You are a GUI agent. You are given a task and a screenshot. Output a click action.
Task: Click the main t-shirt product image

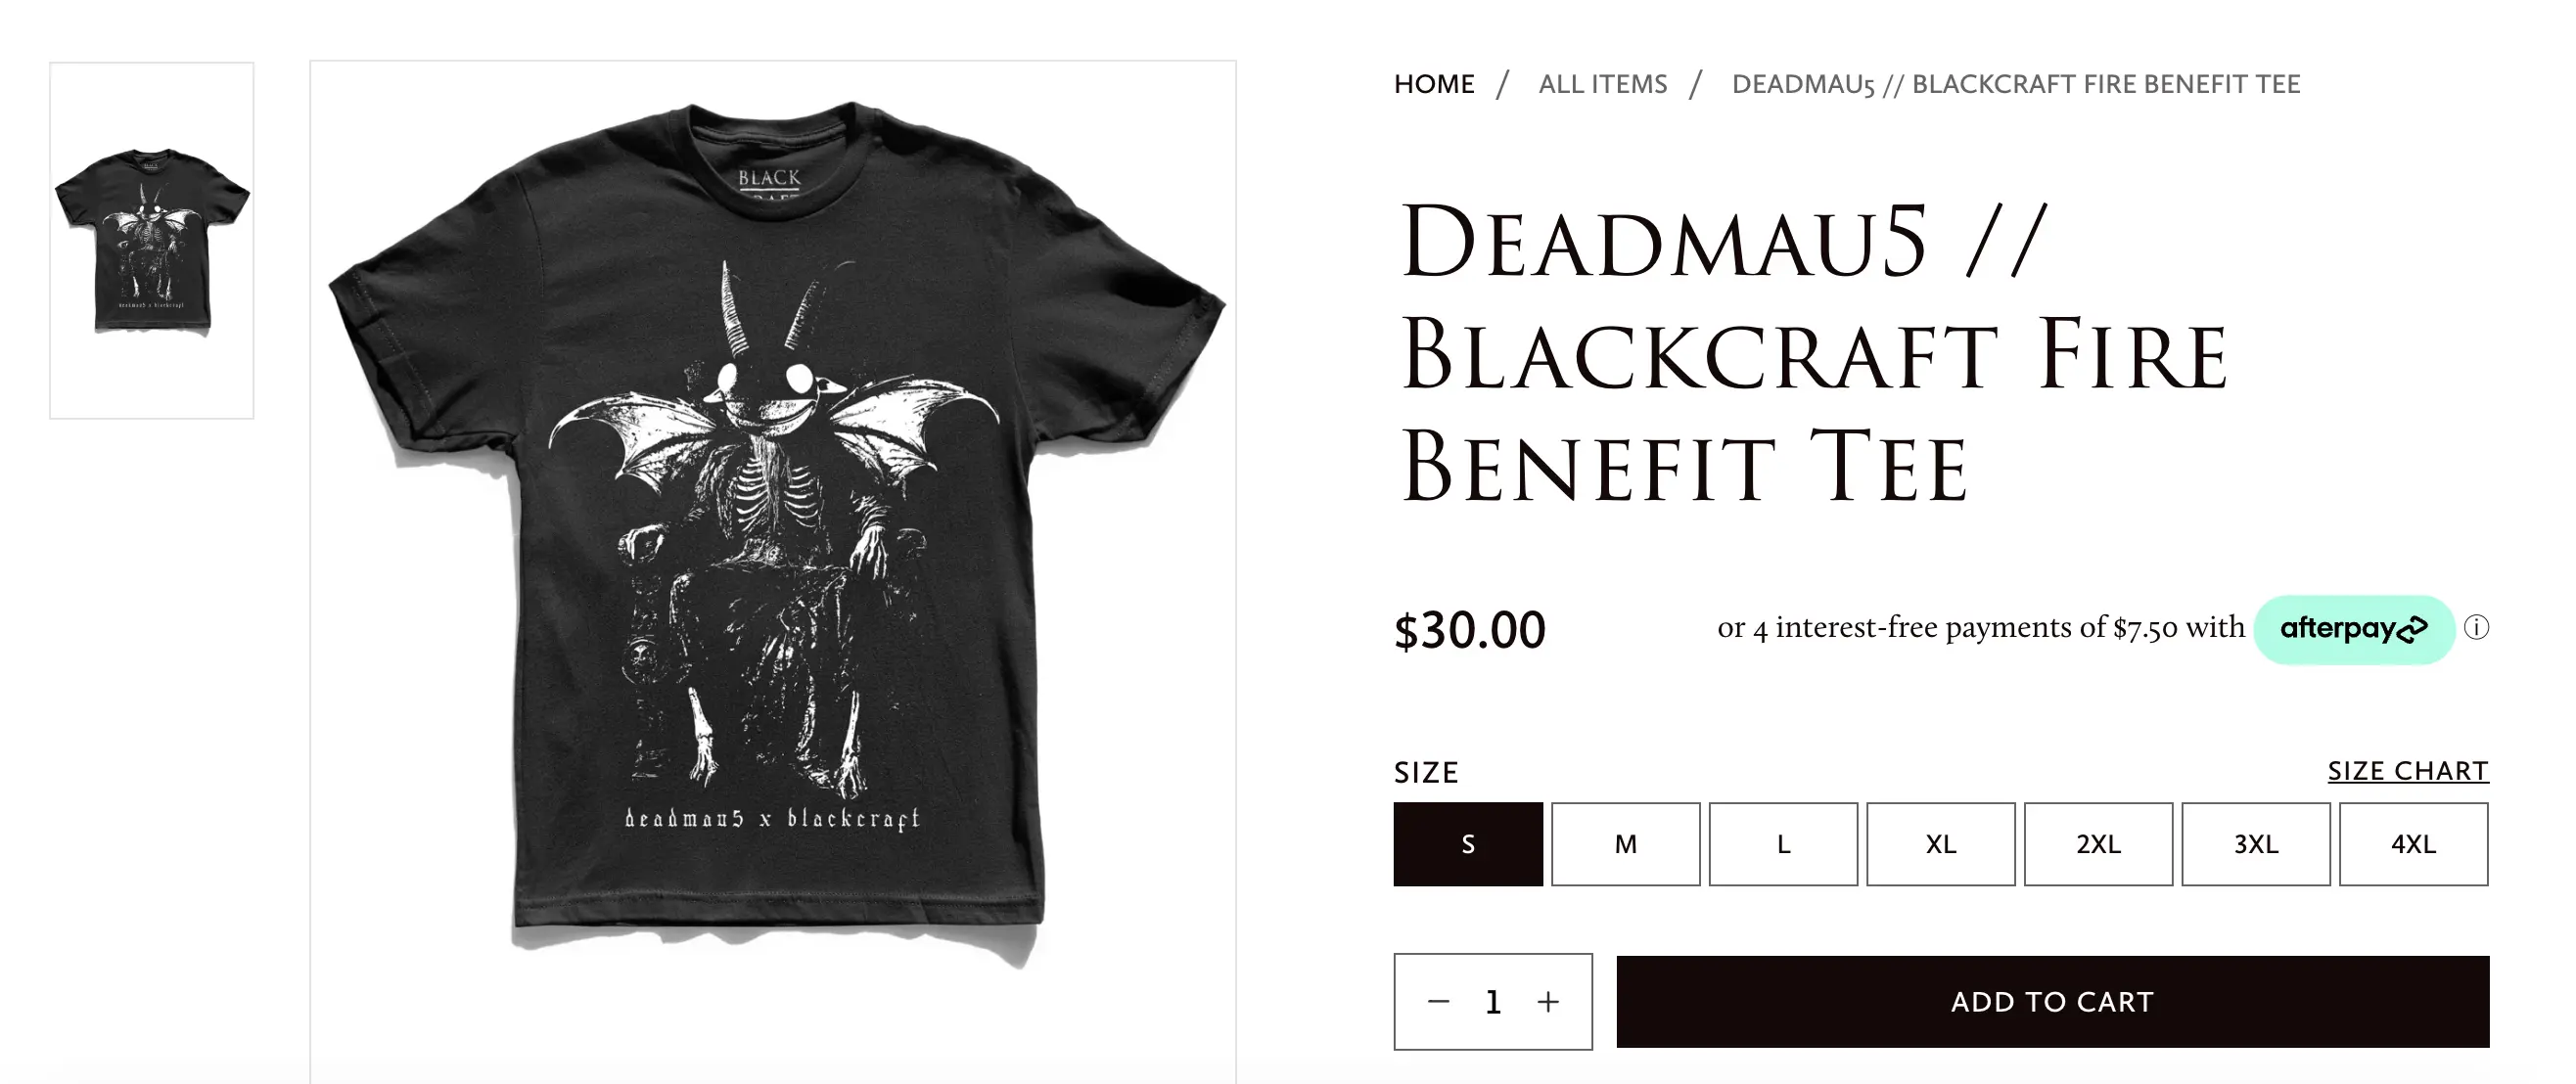[773, 540]
